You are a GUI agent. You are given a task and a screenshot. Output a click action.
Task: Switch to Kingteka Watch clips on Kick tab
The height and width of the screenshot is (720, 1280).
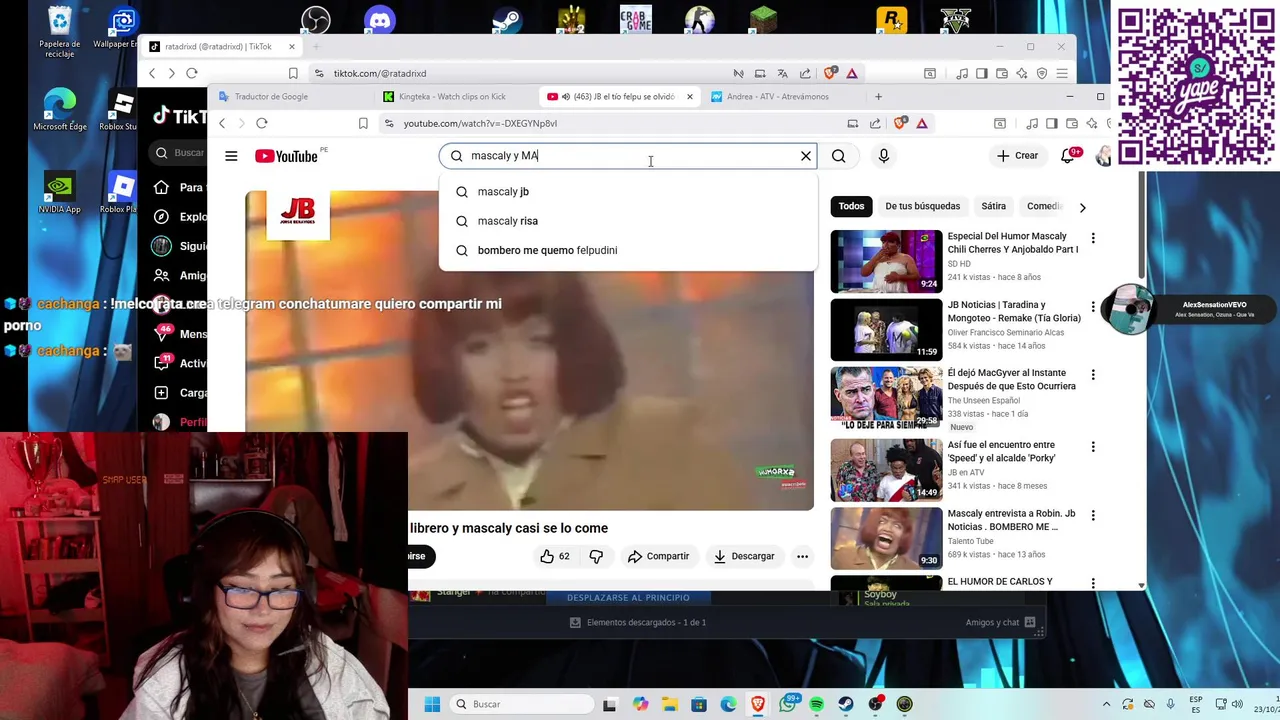coord(453,97)
